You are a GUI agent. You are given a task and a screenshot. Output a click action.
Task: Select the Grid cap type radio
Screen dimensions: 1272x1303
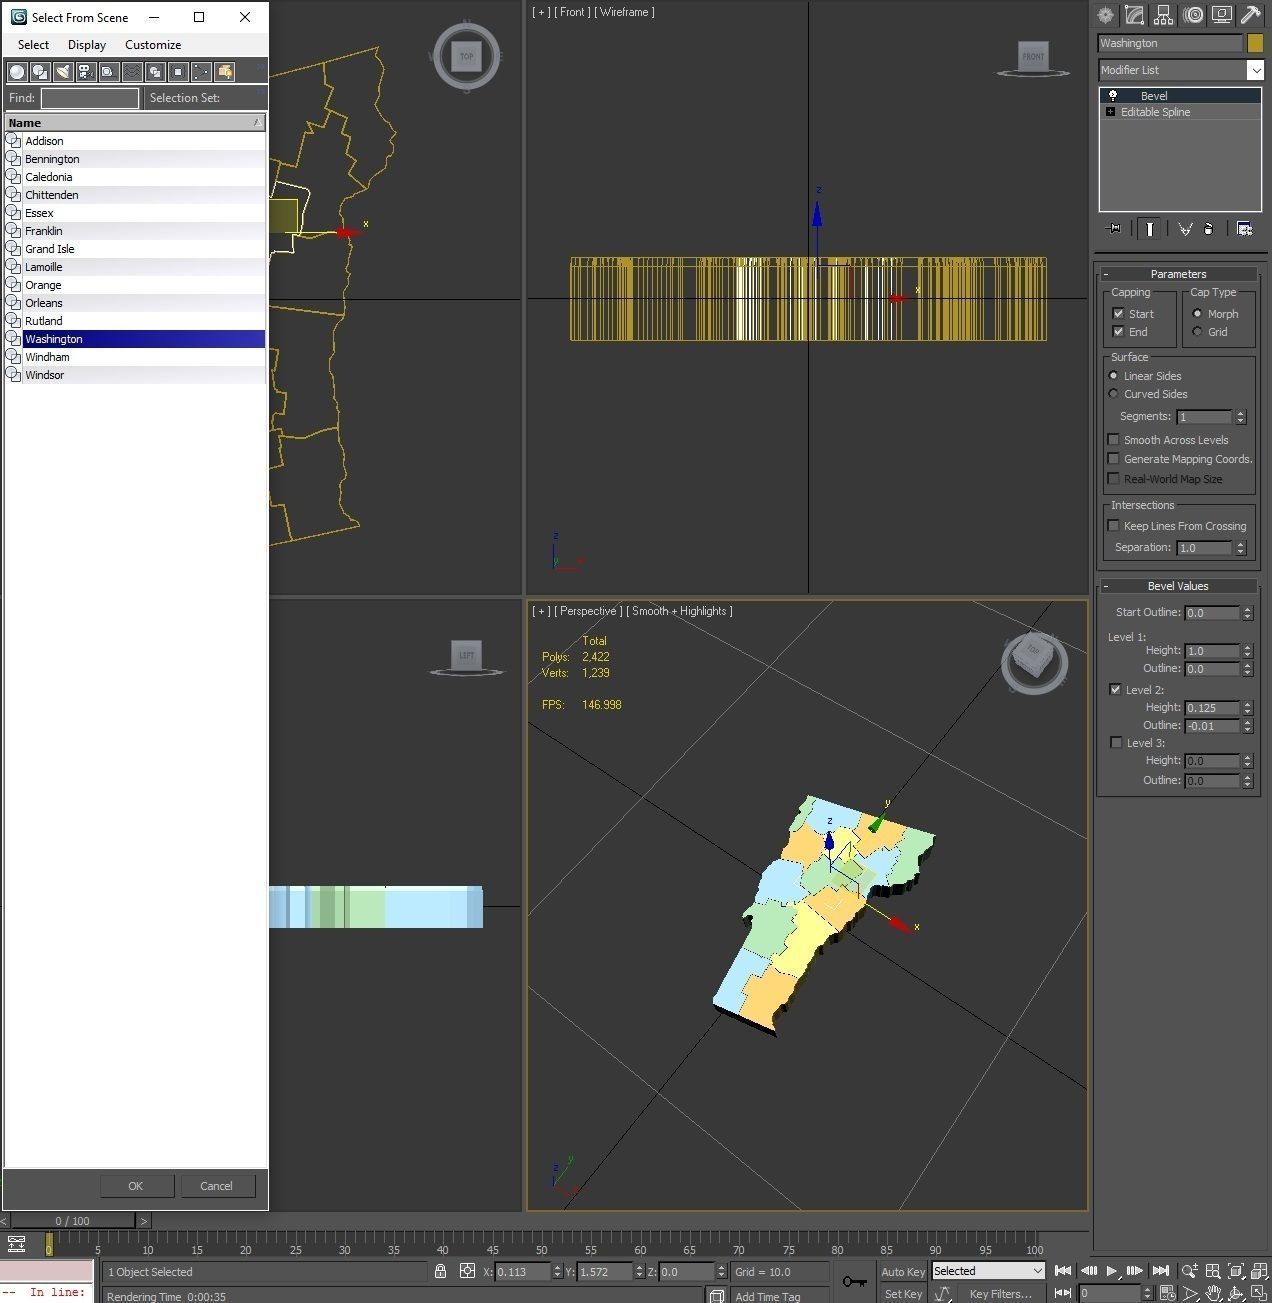[1197, 332]
